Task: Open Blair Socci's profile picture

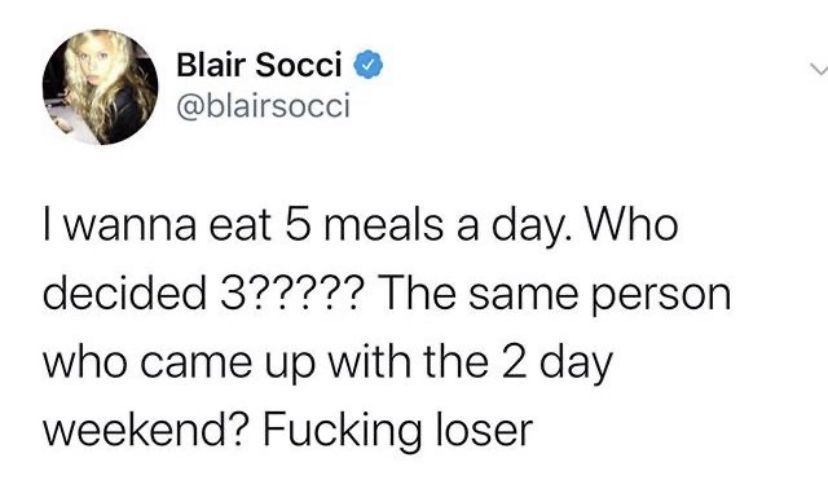Action: (100, 87)
